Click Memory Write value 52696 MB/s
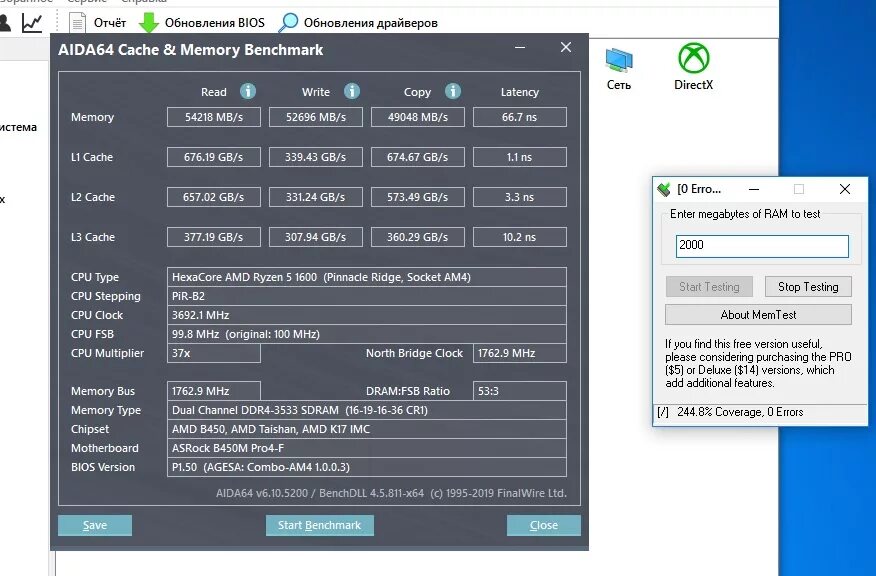The image size is (876, 576). 316,117
